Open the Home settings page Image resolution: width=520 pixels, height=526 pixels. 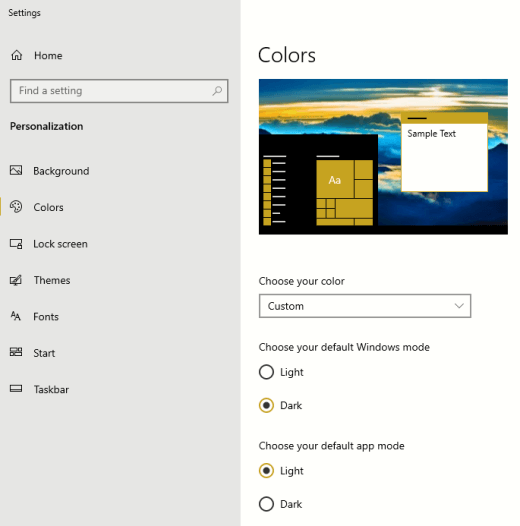pos(48,55)
